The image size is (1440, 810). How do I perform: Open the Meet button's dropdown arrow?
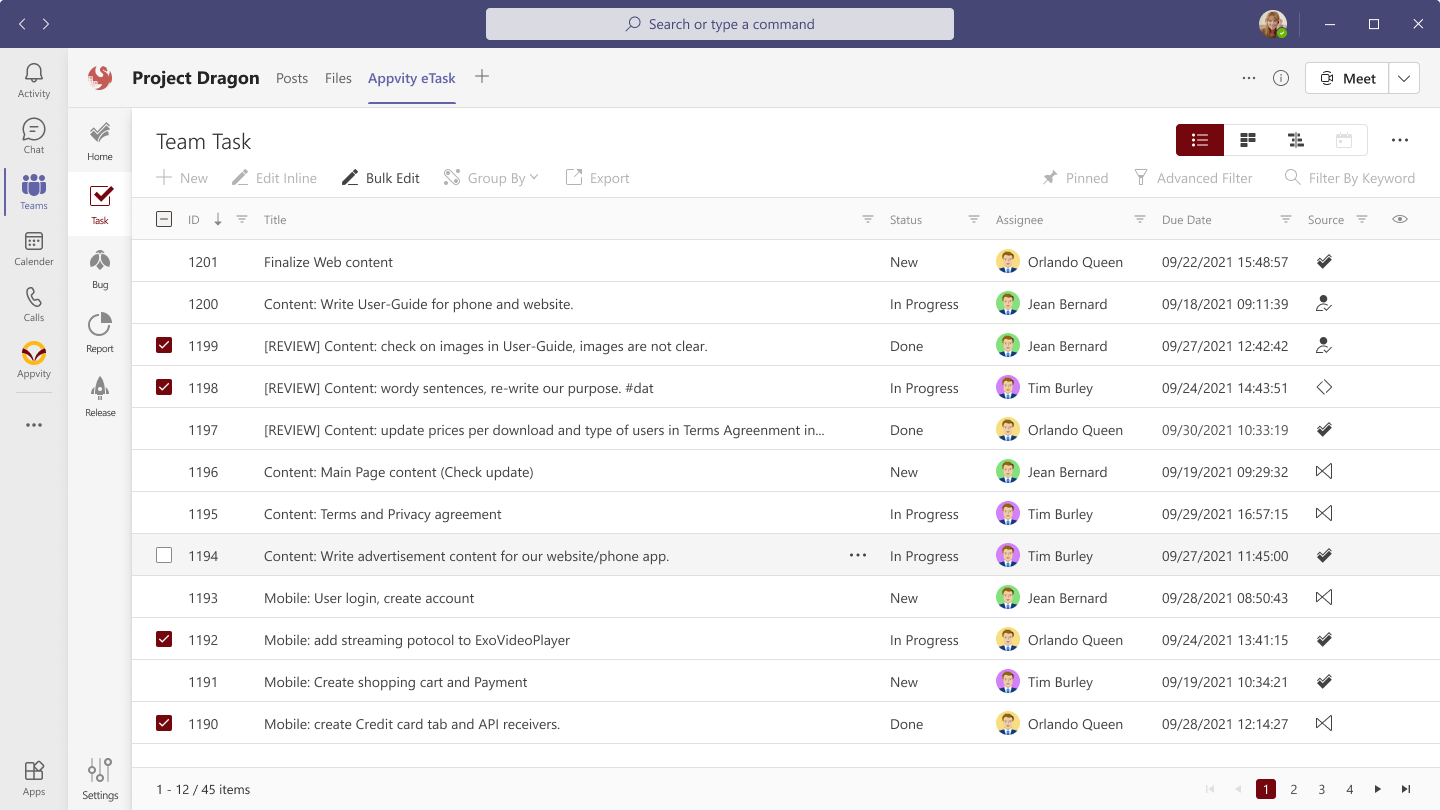[x=1404, y=77]
